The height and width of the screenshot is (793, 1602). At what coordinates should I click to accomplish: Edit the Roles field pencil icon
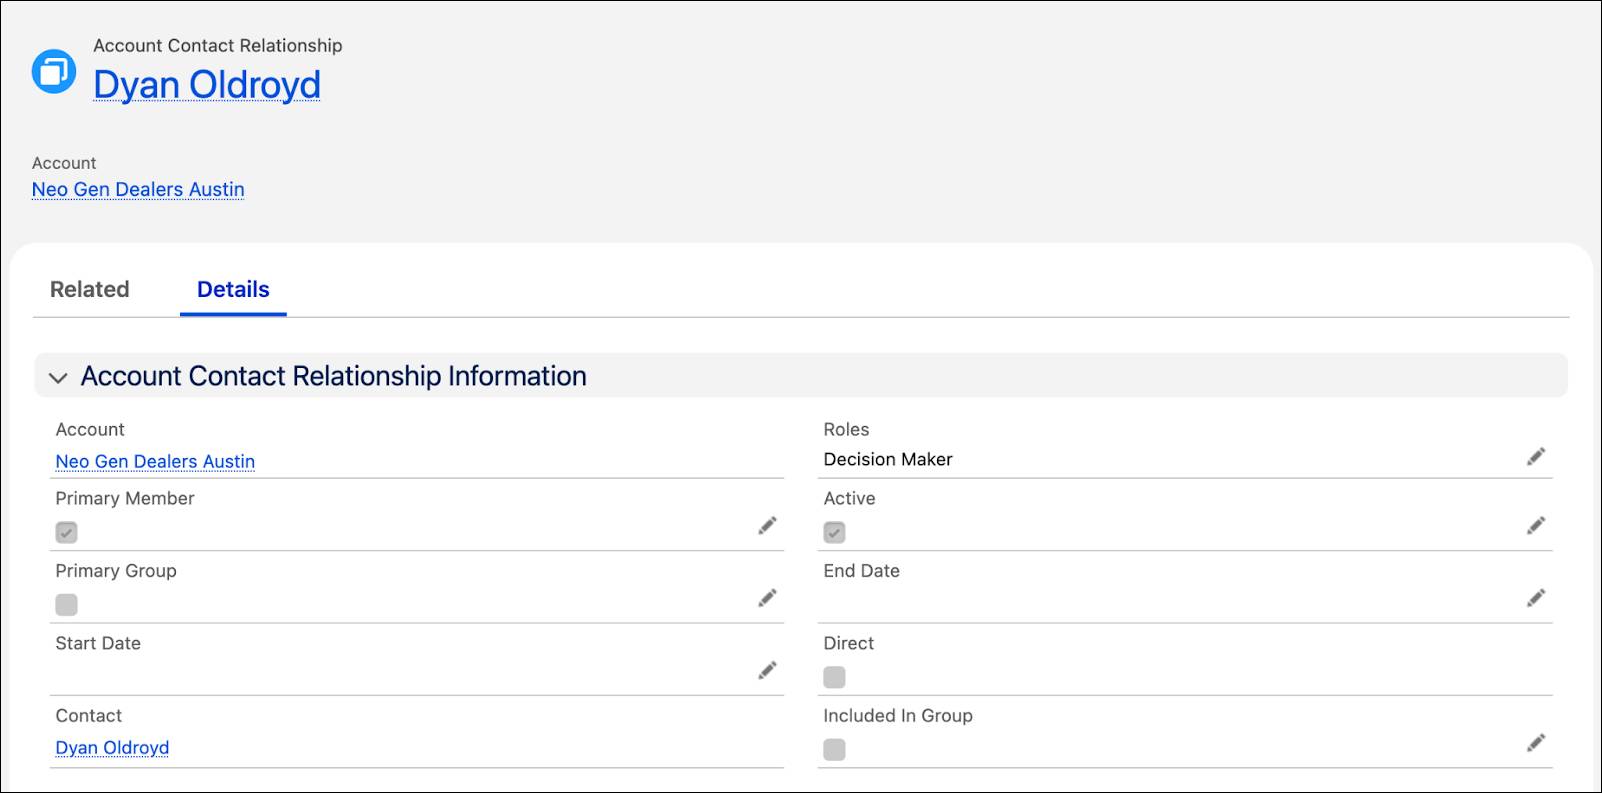1536,457
